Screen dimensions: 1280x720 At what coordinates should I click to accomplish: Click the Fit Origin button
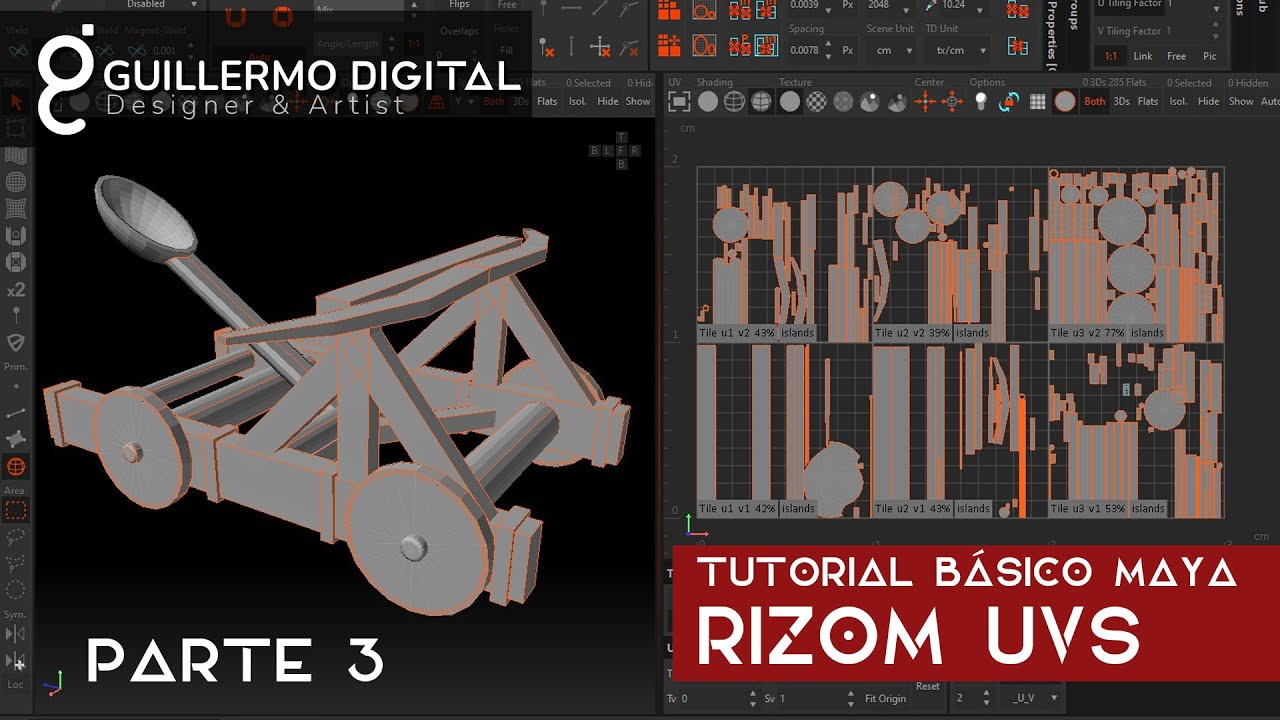point(885,698)
